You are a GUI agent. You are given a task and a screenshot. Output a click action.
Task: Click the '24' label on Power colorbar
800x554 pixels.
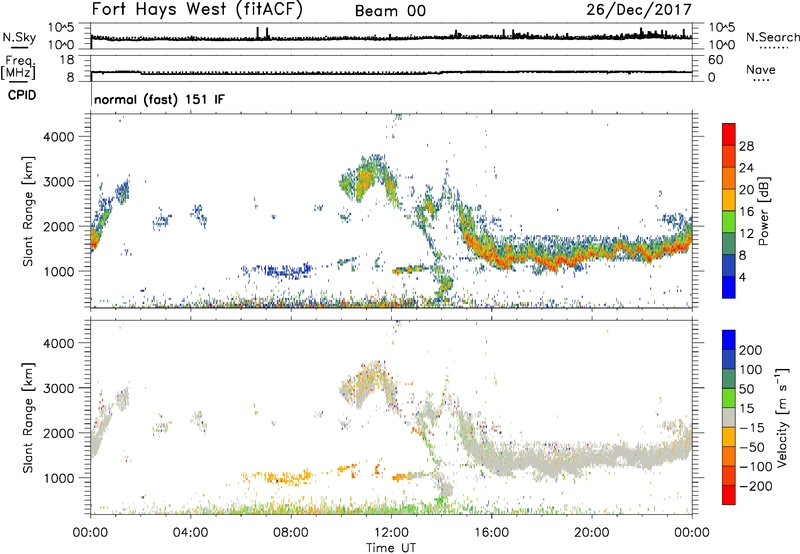point(746,168)
